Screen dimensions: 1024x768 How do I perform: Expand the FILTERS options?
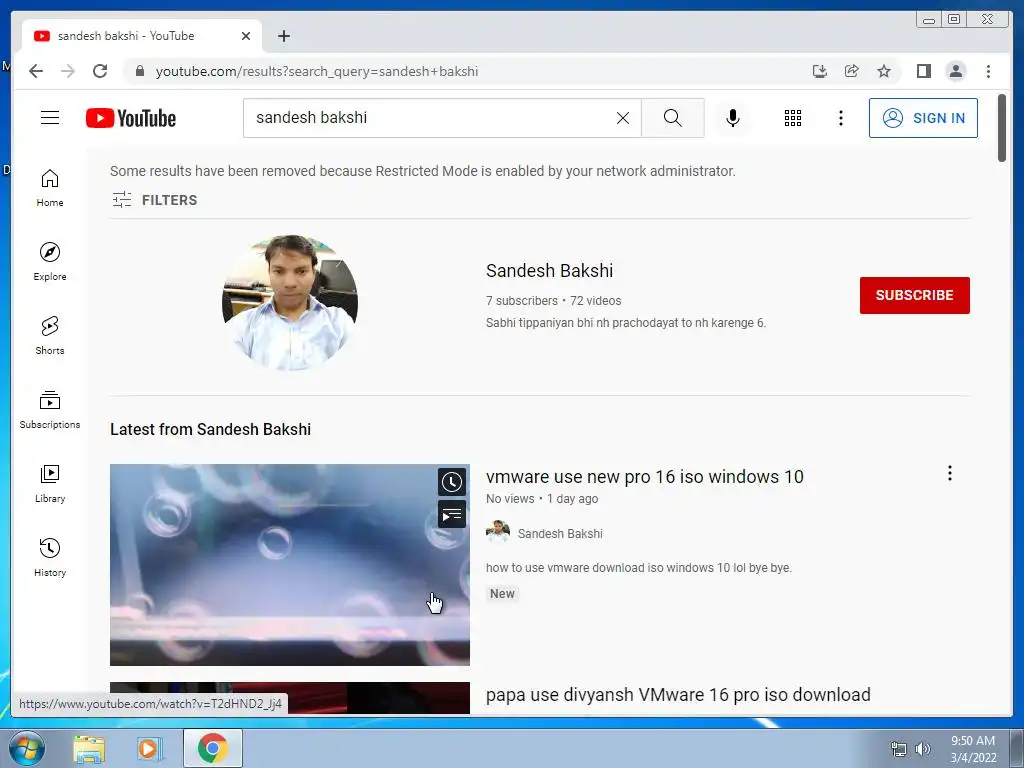click(x=154, y=200)
